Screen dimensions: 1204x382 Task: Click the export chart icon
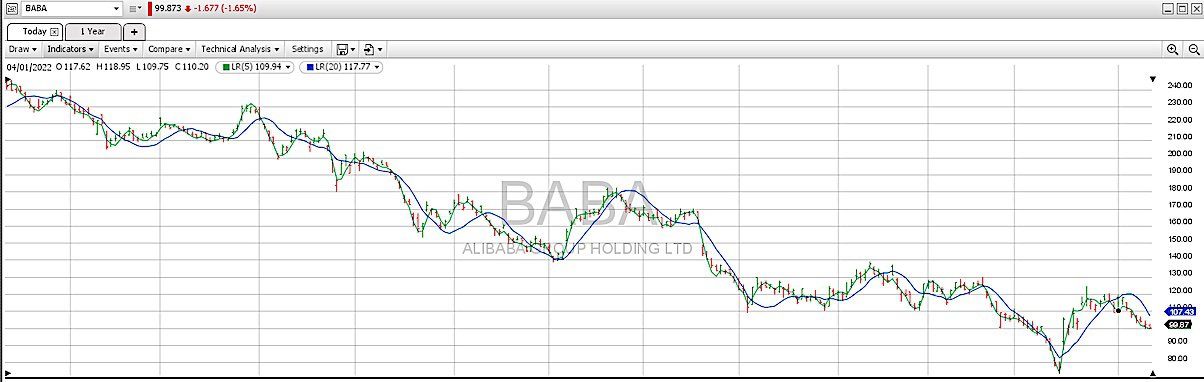pyautogui.click(x=369, y=48)
